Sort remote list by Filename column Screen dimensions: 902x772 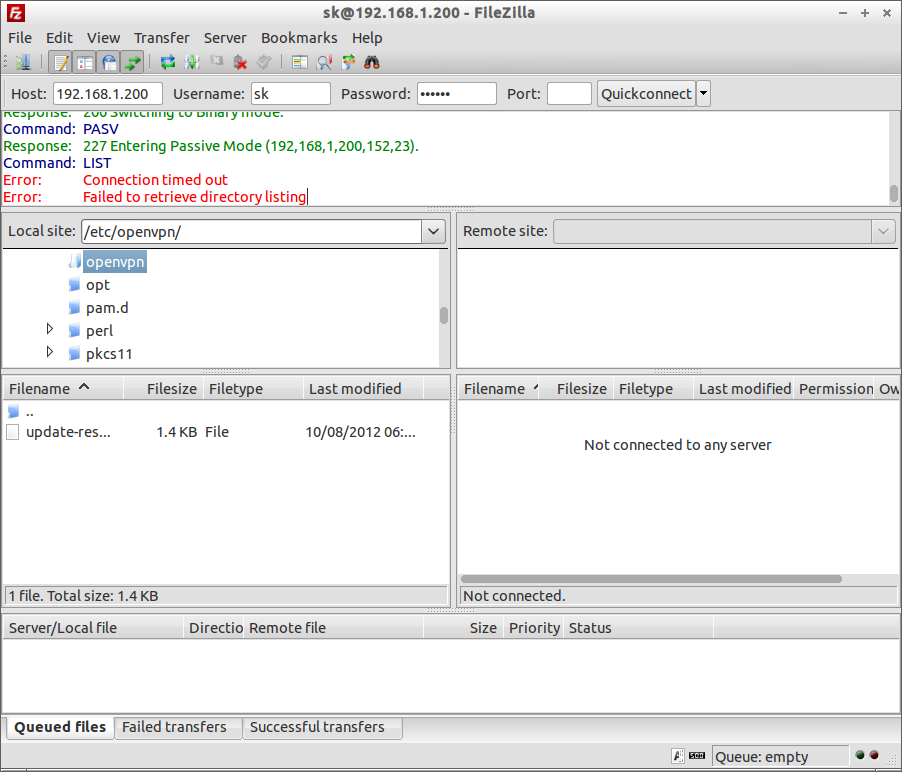[499, 389]
